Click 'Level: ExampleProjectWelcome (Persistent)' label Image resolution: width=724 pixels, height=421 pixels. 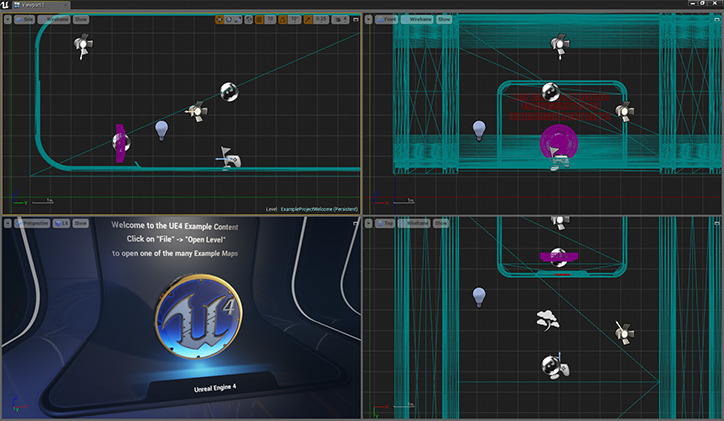point(312,209)
